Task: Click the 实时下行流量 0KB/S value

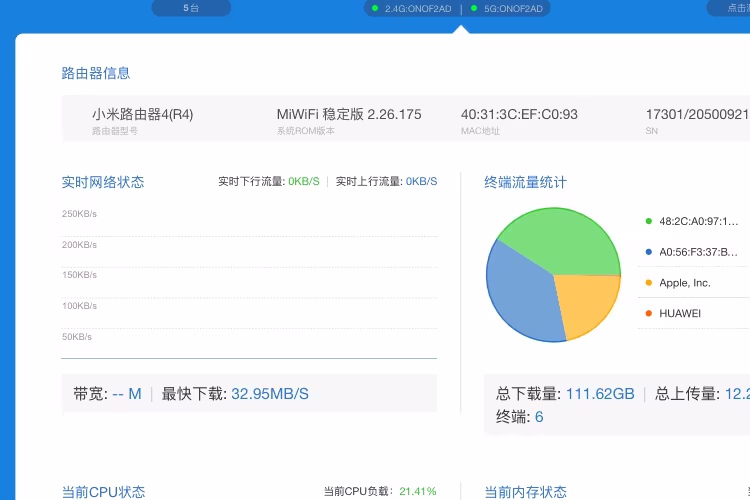Action: 304,181
